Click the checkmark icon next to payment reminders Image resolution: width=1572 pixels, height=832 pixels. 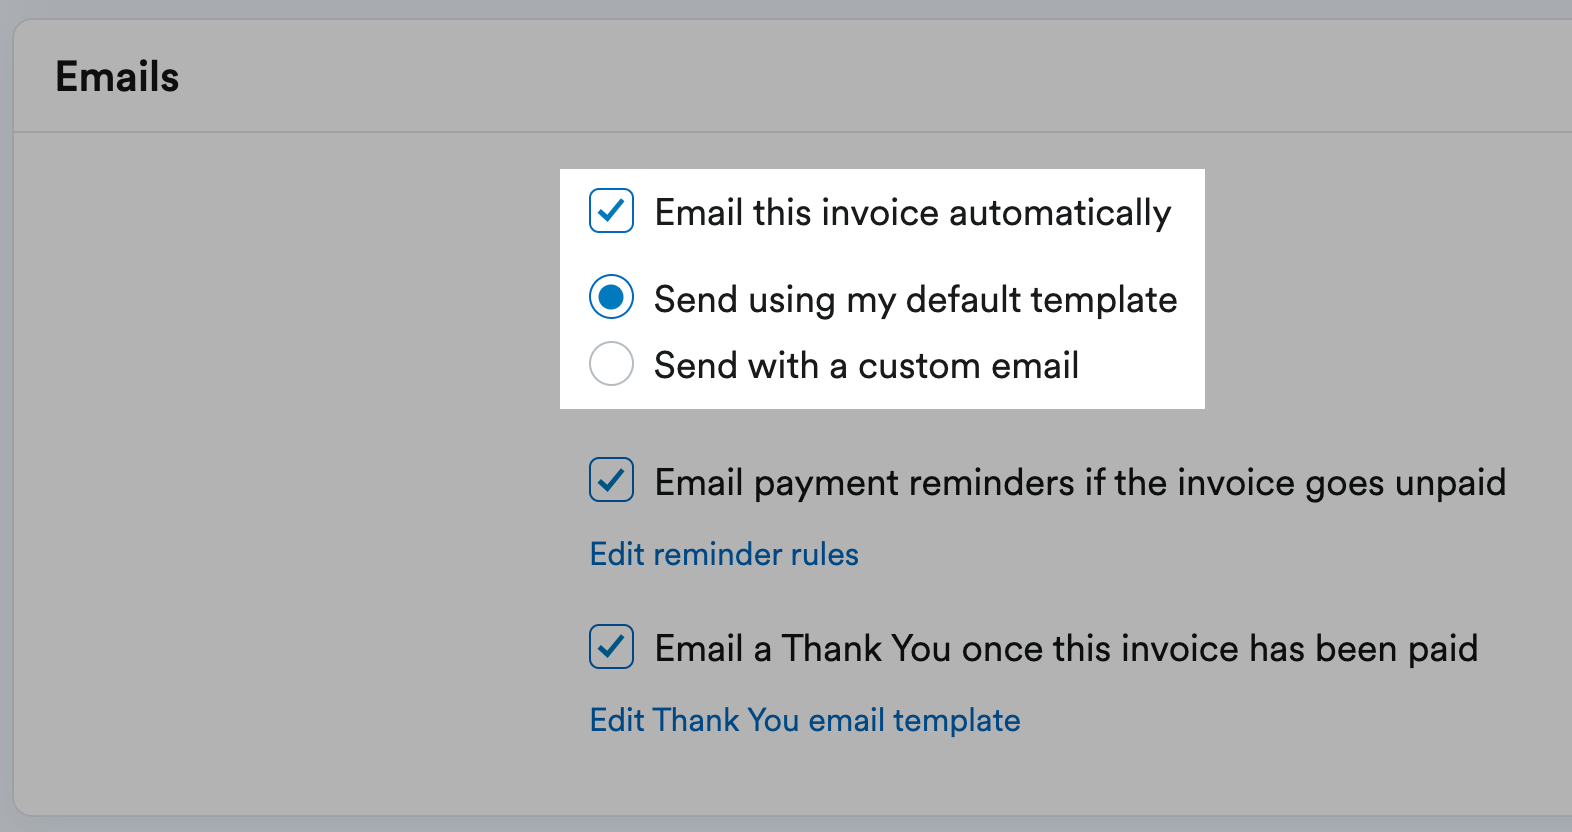pyautogui.click(x=611, y=480)
